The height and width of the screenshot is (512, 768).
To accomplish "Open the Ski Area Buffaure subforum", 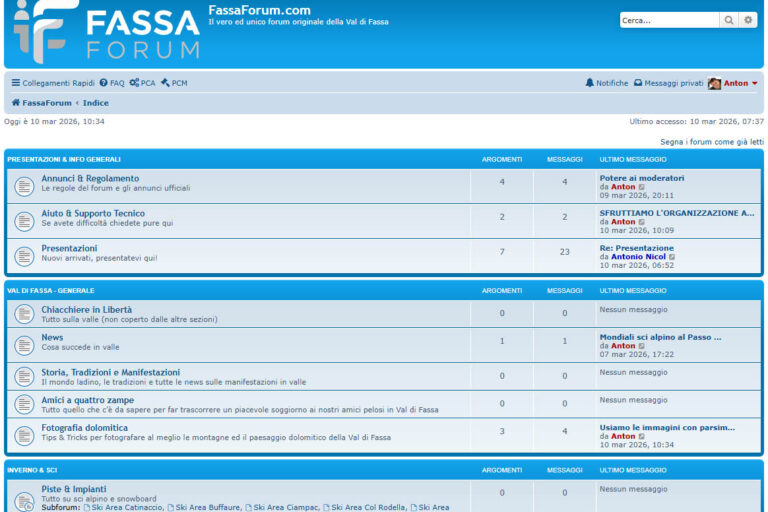I will 204,508.
